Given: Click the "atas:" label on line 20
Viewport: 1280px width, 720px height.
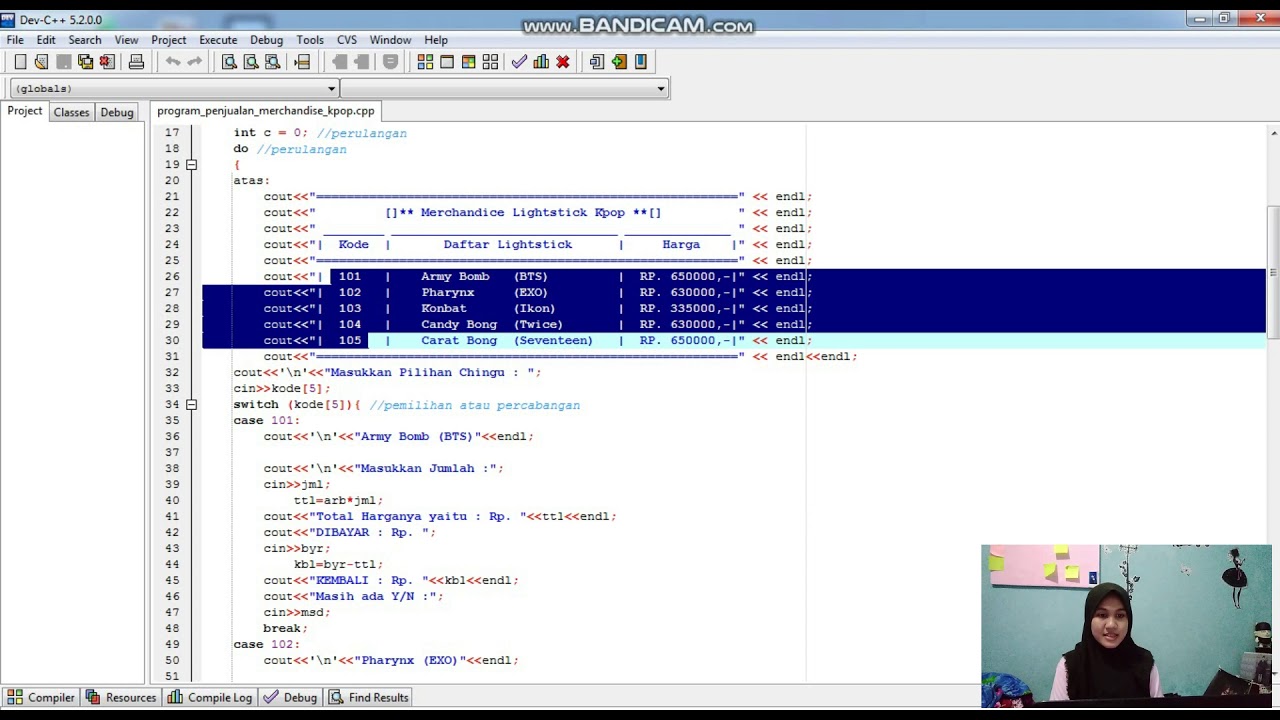Looking at the screenshot, I should pos(252,180).
